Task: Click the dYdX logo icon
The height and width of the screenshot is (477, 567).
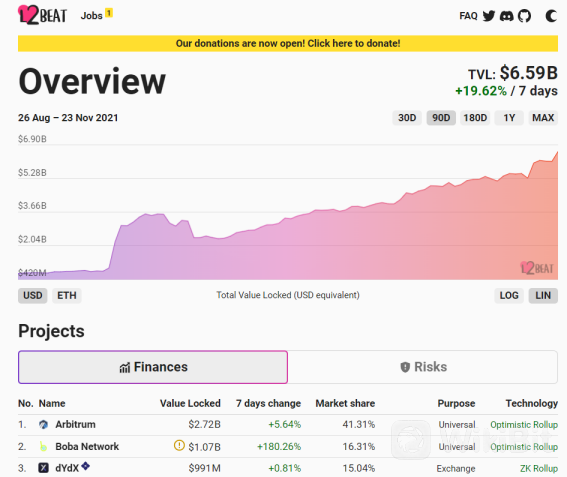Action: click(x=43, y=468)
